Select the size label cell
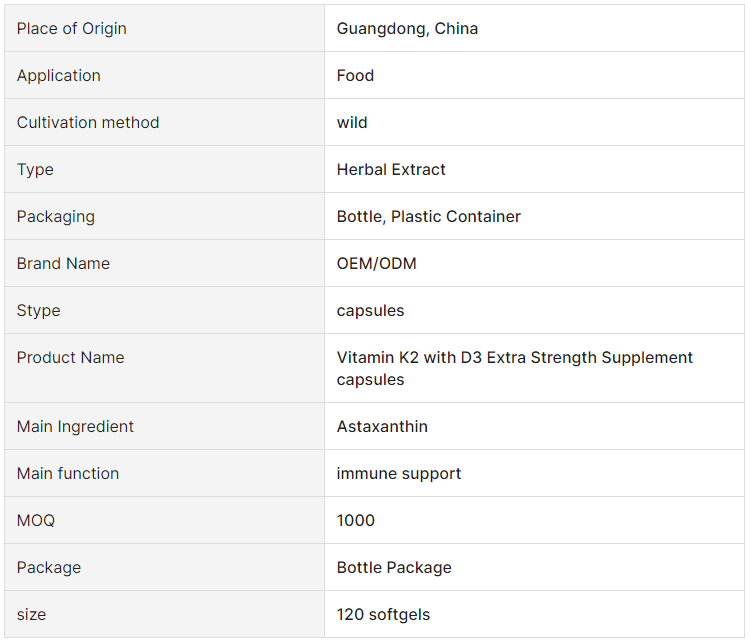Screen dimensions: 750x641 165,614
